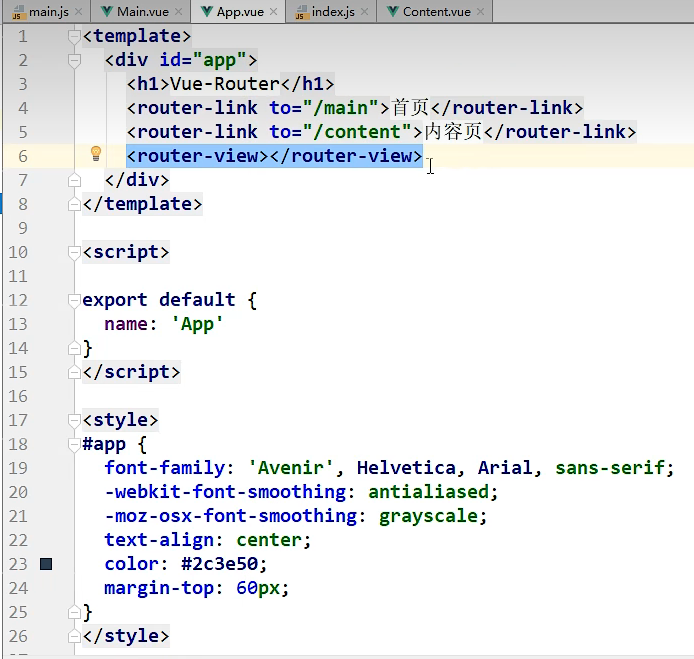The height and width of the screenshot is (659, 694).
Task: Click line number 13 in the gutter
Action: pyautogui.click(x=18, y=324)
